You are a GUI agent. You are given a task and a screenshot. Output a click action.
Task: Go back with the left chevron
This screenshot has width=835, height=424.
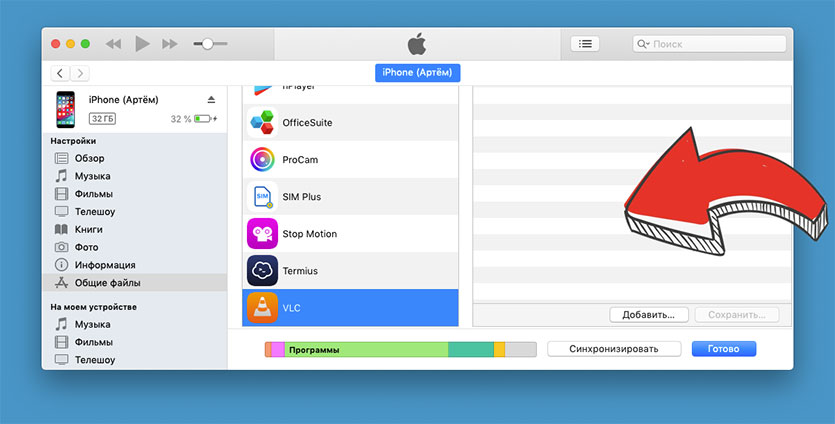(60, 73)
